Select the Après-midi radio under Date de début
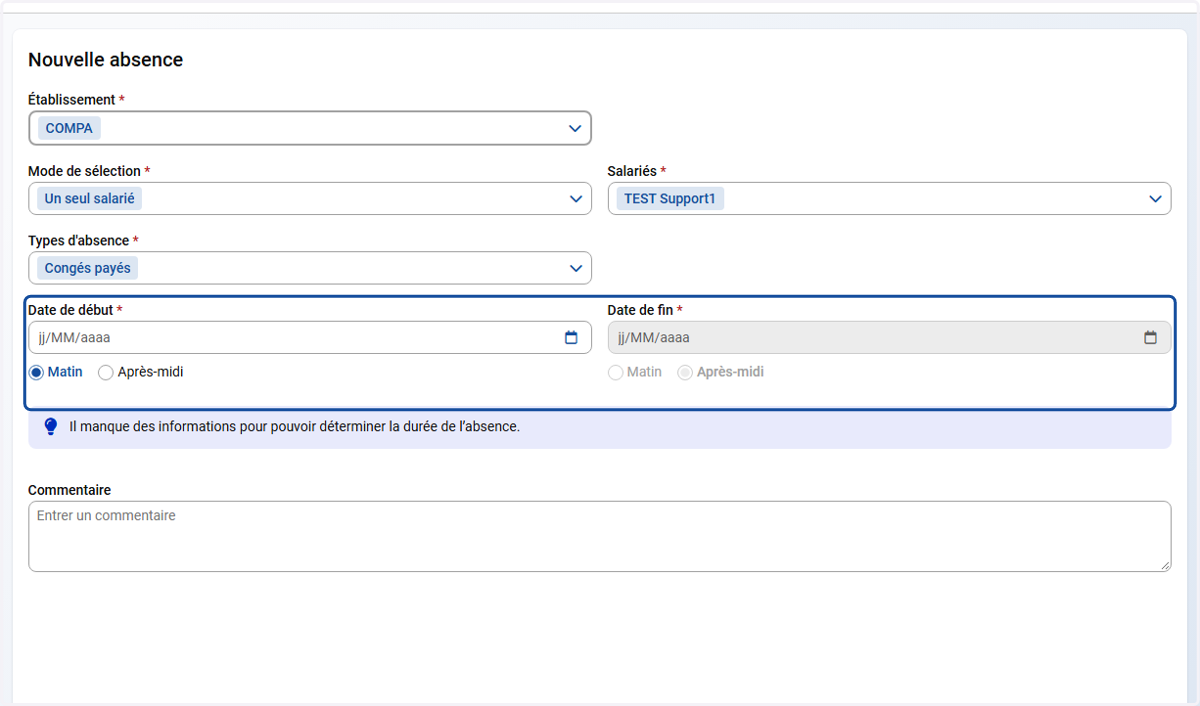 coord(106,372)
